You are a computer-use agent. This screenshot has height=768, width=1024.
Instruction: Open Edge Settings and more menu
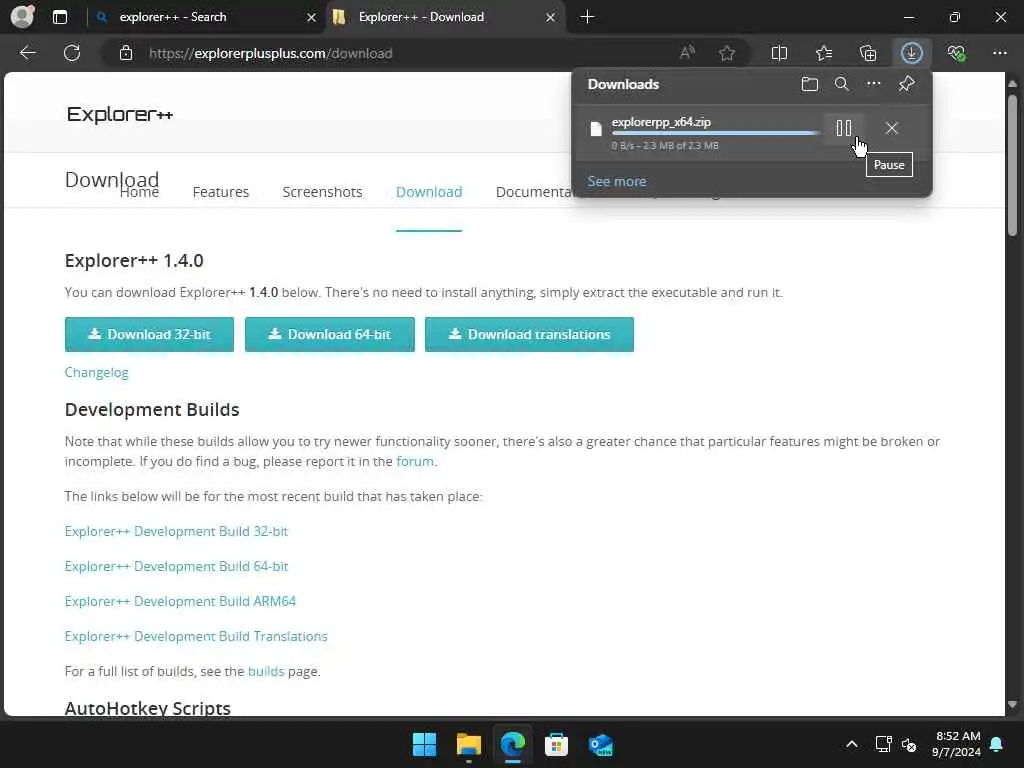1000,53
